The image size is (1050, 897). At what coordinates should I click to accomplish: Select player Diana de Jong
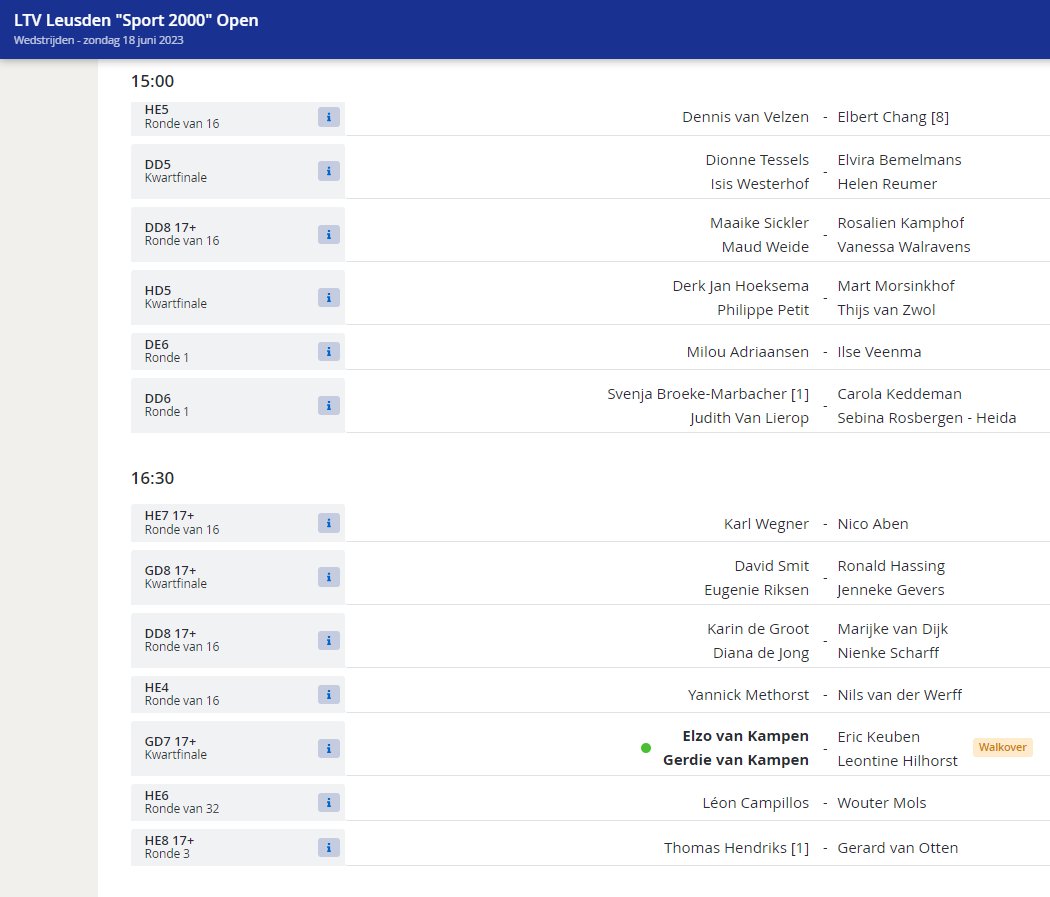(761, 653)
